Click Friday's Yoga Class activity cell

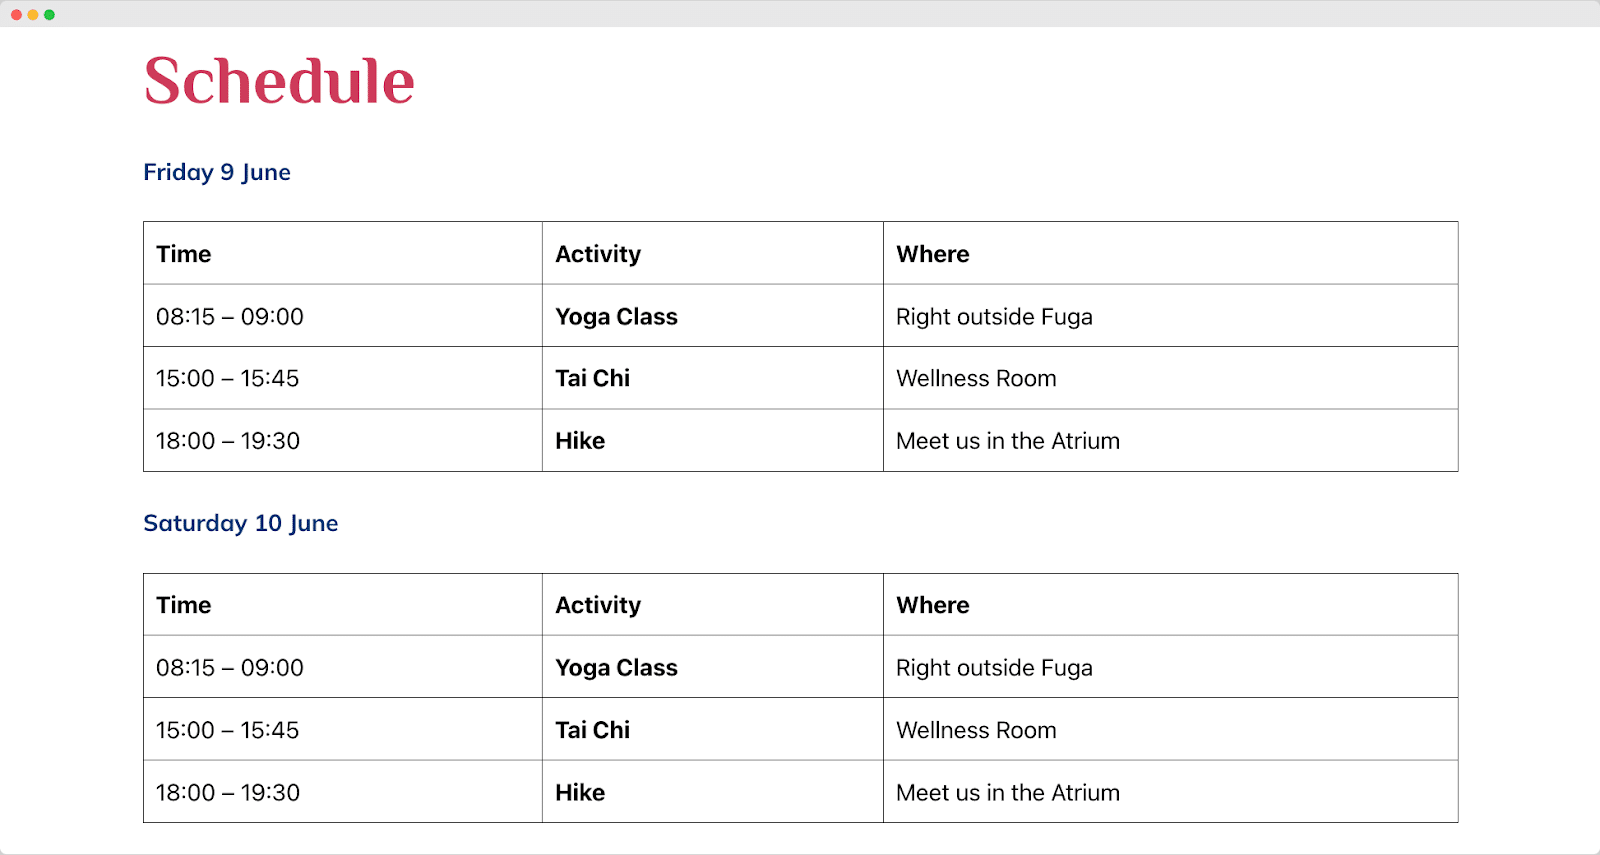[x=713, y=316]
